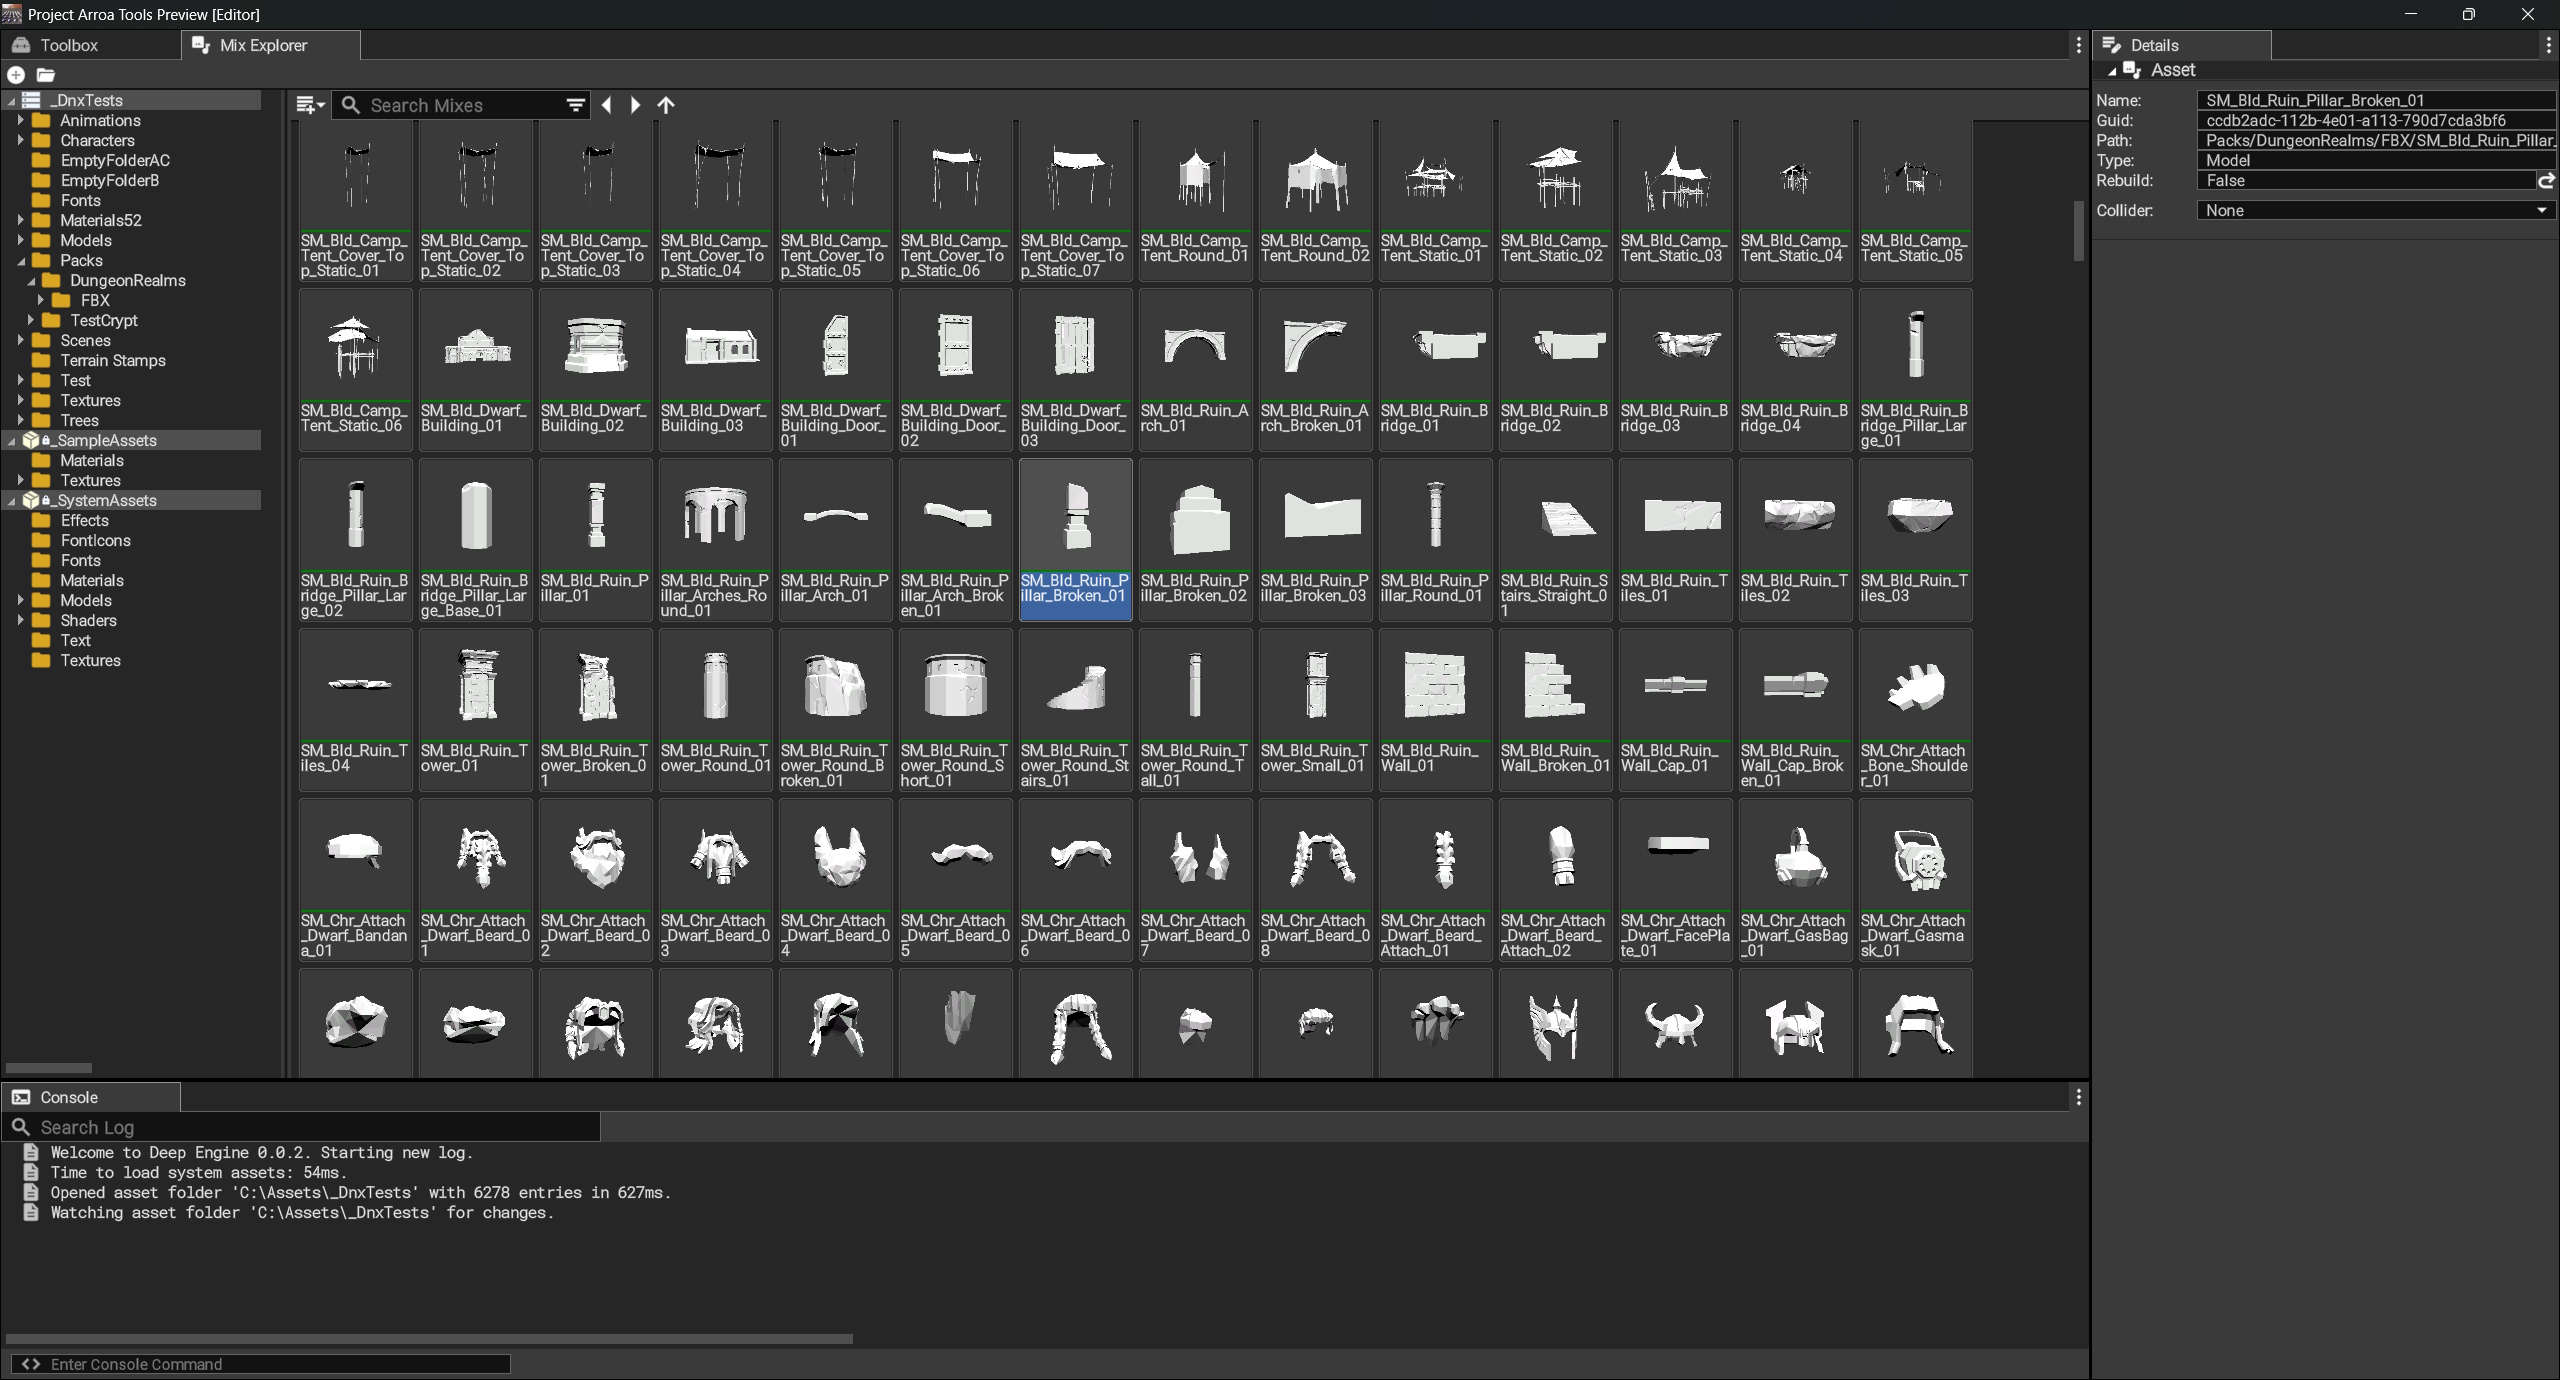Select the Terrain Stamps folder
The height and width of the screenshot is (1380, 2560).
112,361
